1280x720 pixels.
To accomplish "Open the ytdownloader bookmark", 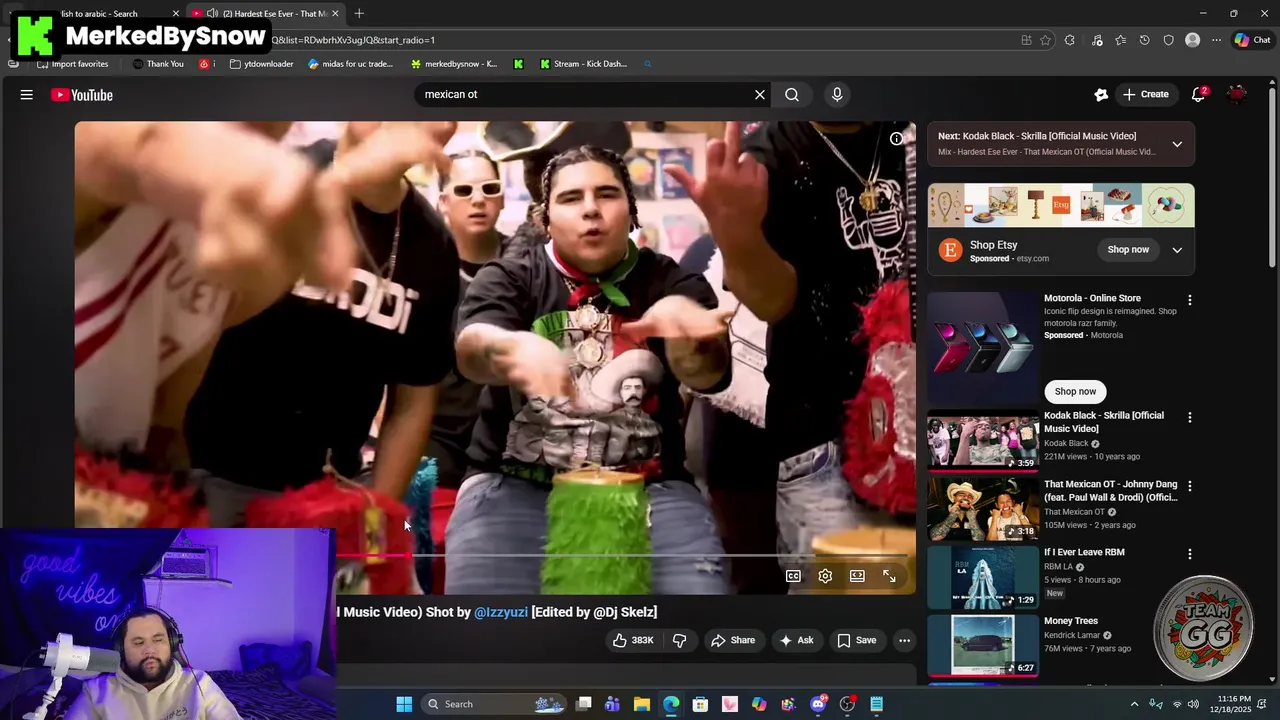I will 261,64.
